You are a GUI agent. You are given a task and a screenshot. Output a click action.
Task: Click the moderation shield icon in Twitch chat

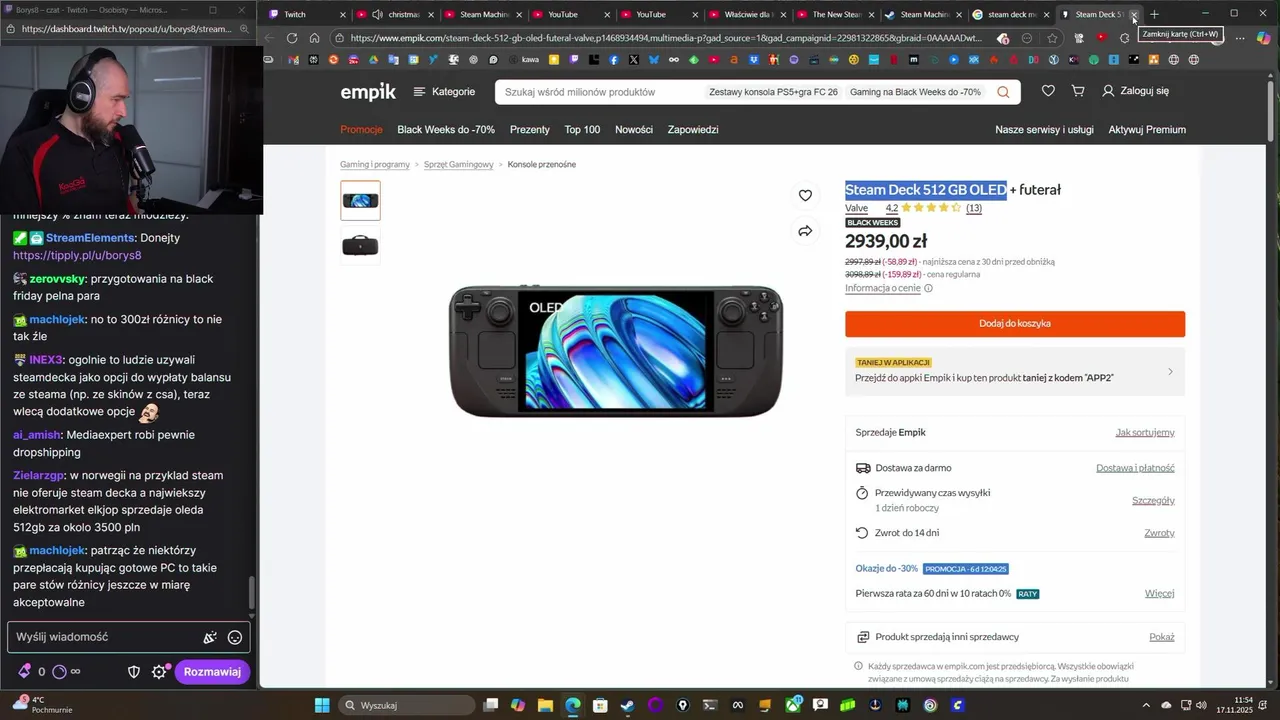(134, 672)
